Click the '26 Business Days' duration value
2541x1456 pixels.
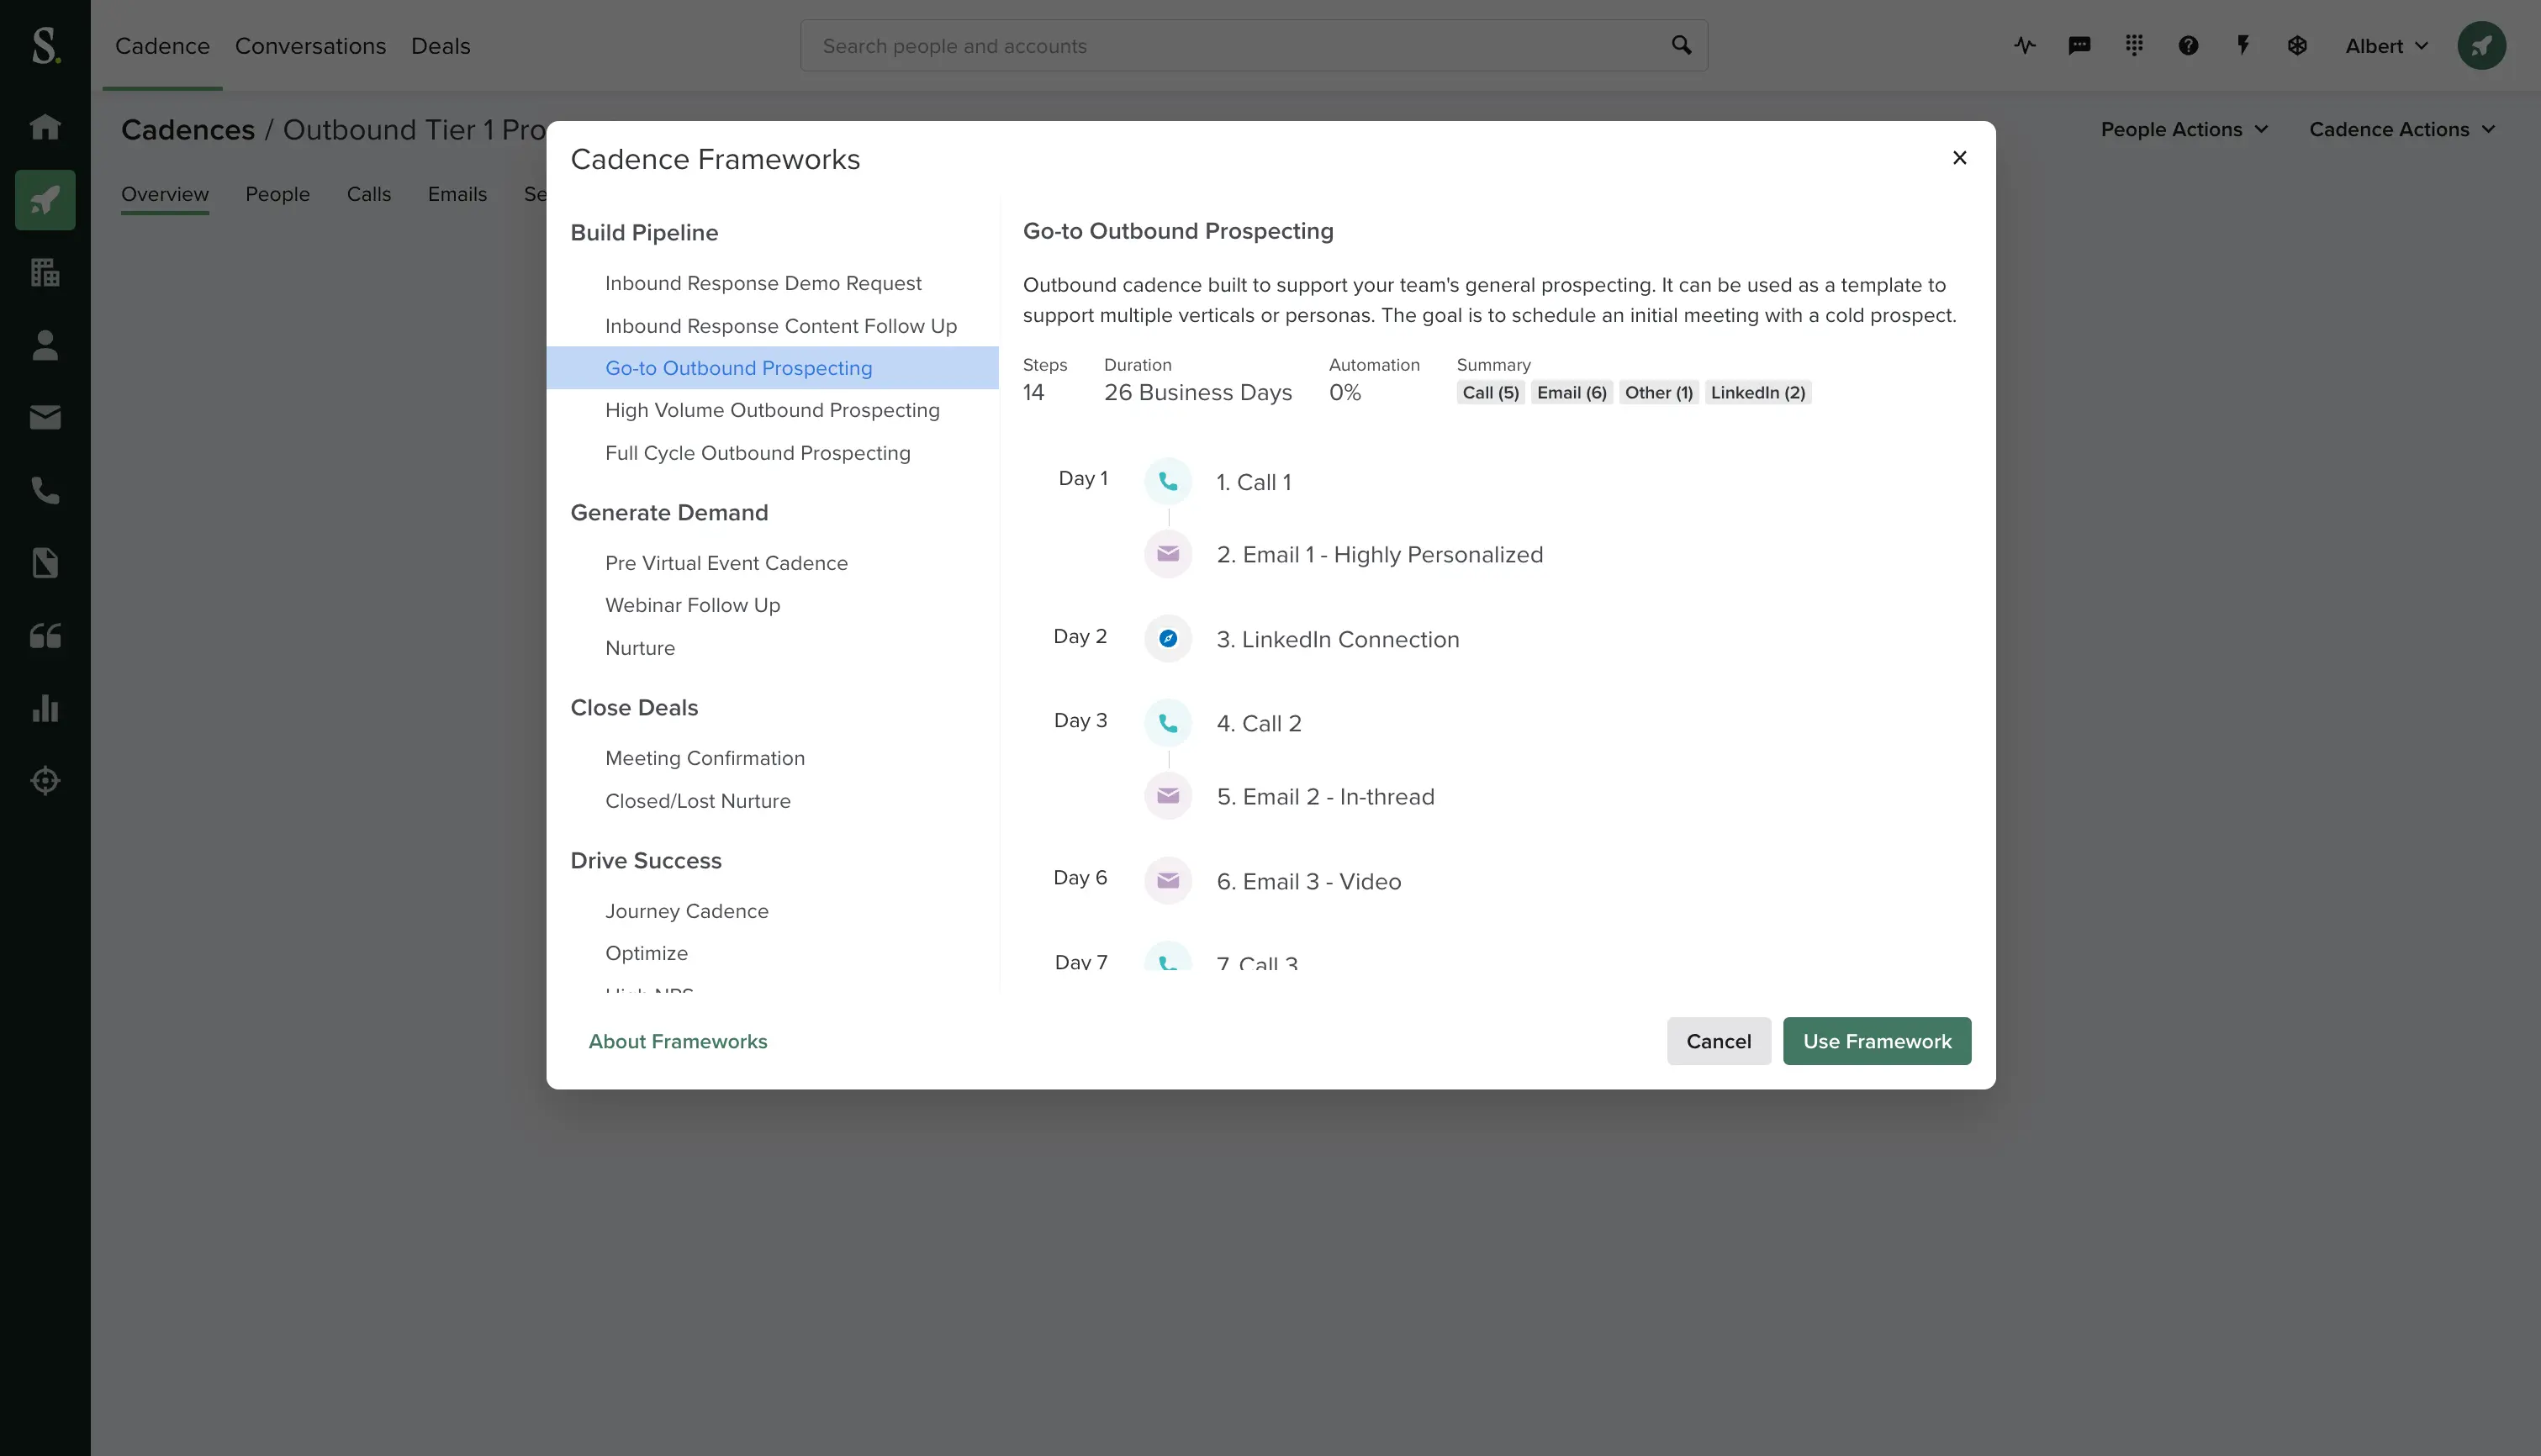(1197, 393)
